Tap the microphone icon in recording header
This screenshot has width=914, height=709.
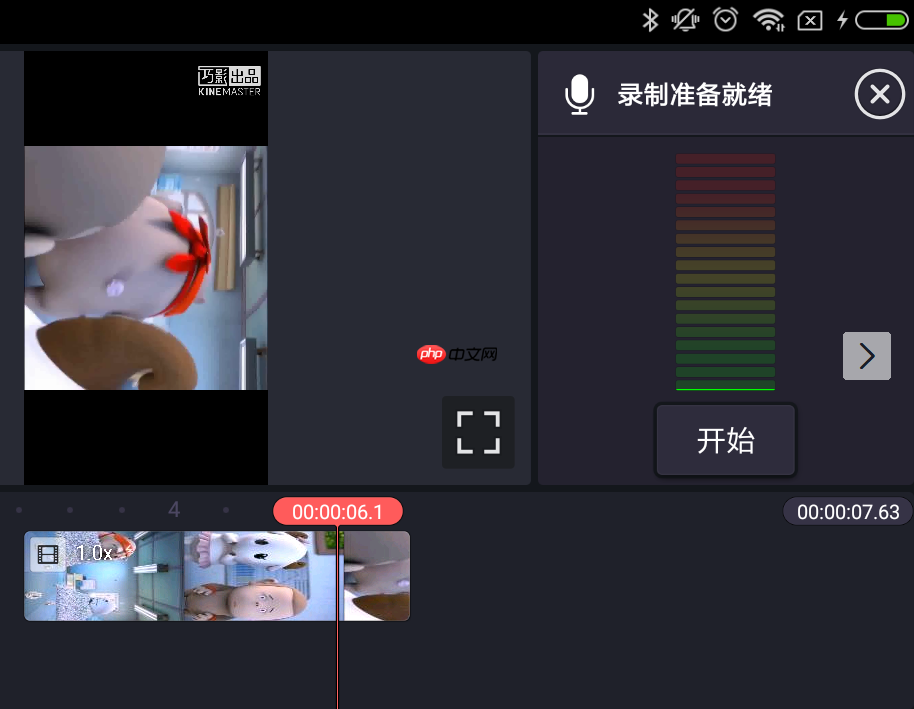pyautogui.click(x=579, y=94)
